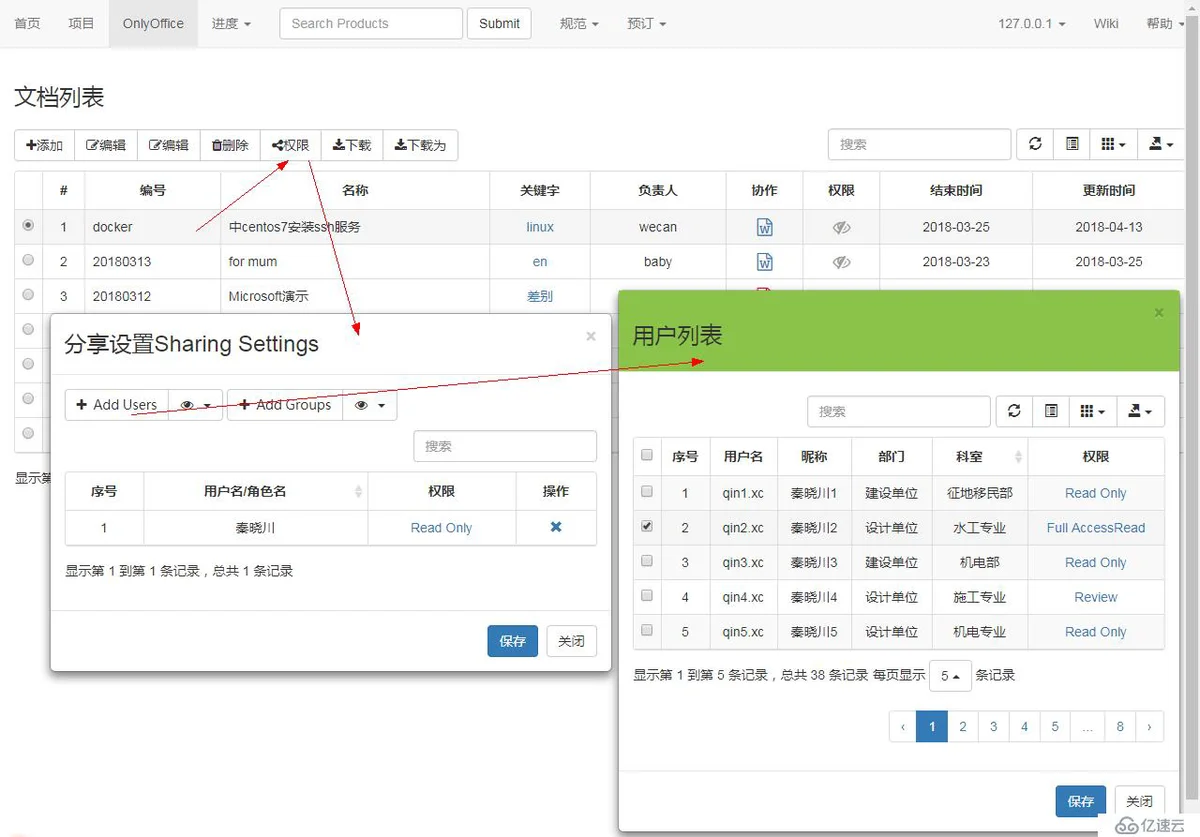Click the 删除 delete toolbar button
Screen dimensions: 1200x837
point(230,145)
